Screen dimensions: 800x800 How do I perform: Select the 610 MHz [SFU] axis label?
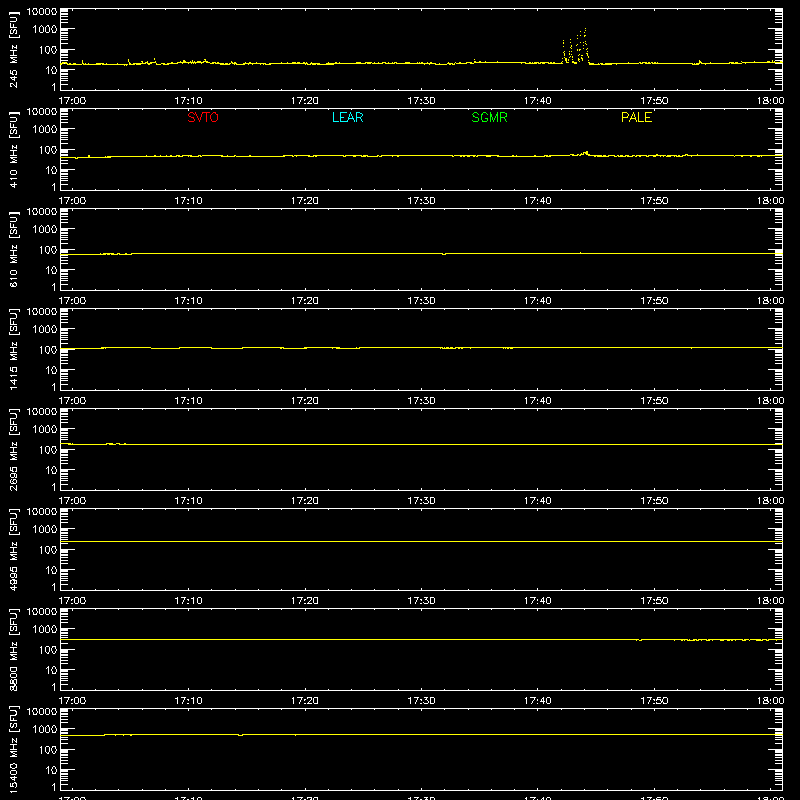point(13,249)
